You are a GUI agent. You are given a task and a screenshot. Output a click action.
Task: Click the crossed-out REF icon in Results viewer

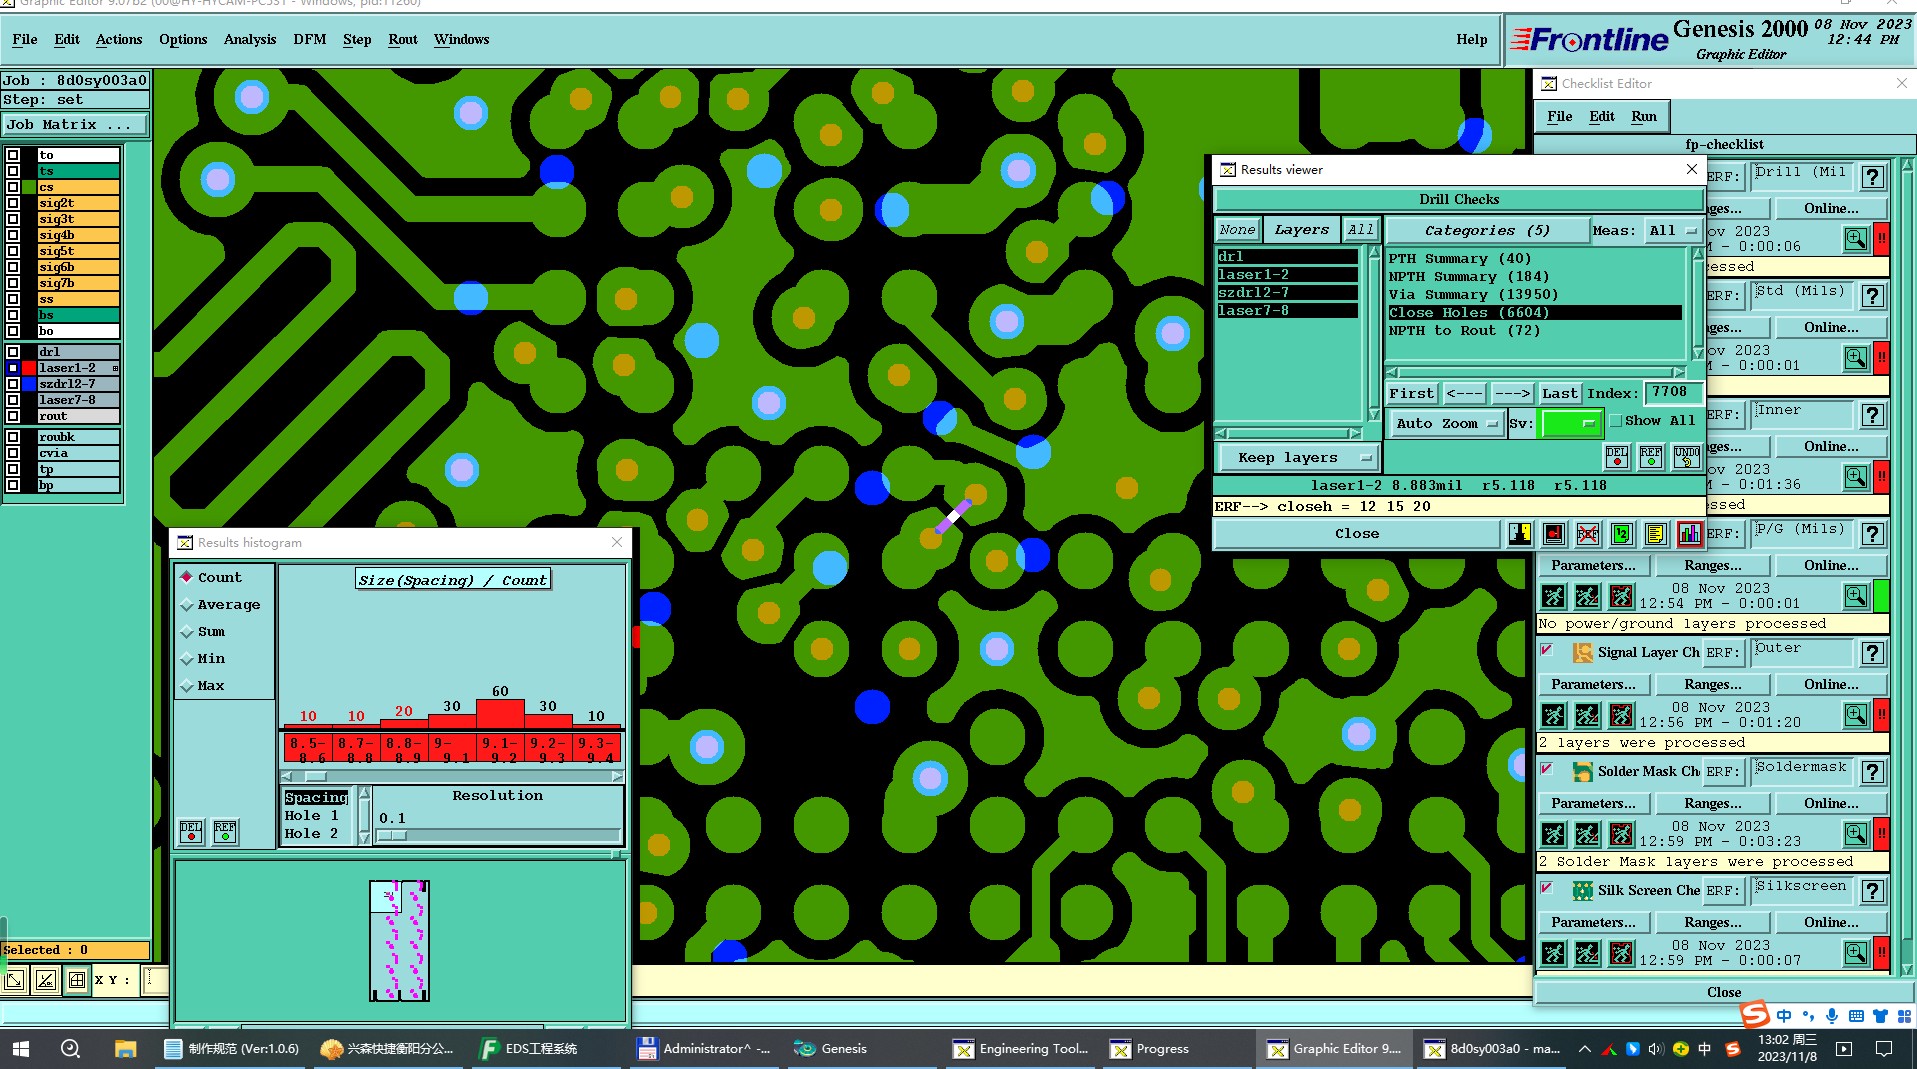(1587, 534)
